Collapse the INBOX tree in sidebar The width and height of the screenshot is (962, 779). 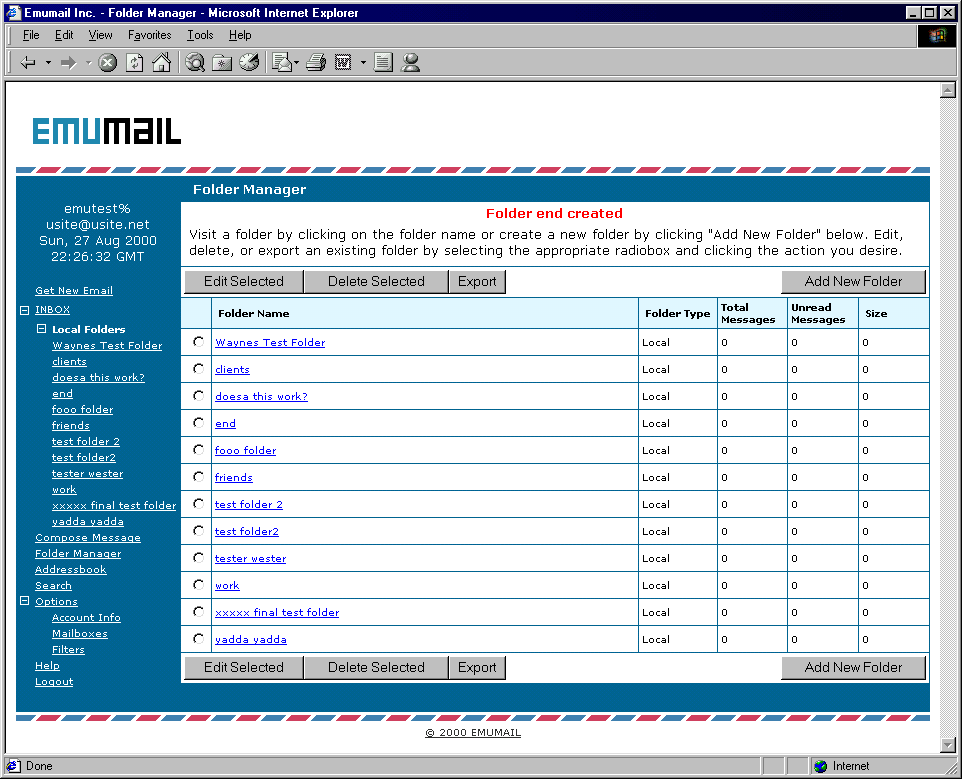pos(25,310)
